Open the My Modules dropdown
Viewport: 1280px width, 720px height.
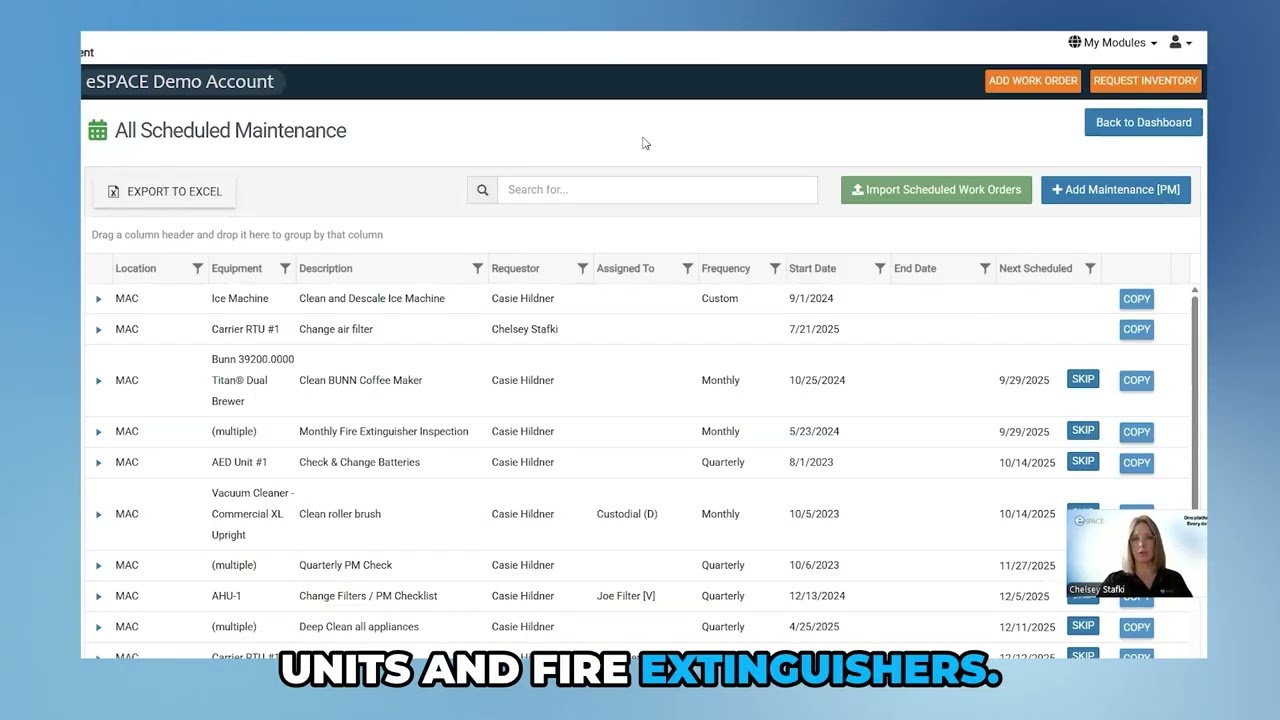coord(1112,42)
